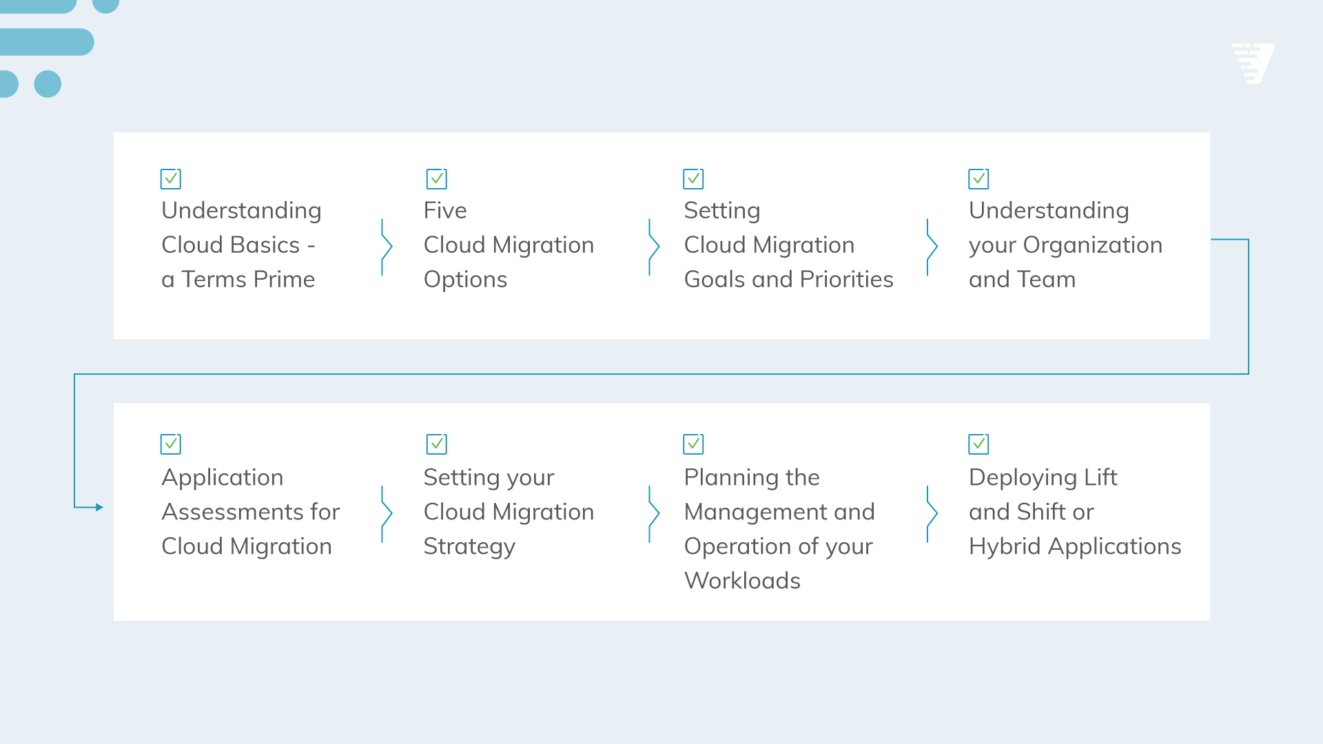
Task: Click the green checkmark icon above Five Cloud Migration Options
Action: tap(436, 178)
